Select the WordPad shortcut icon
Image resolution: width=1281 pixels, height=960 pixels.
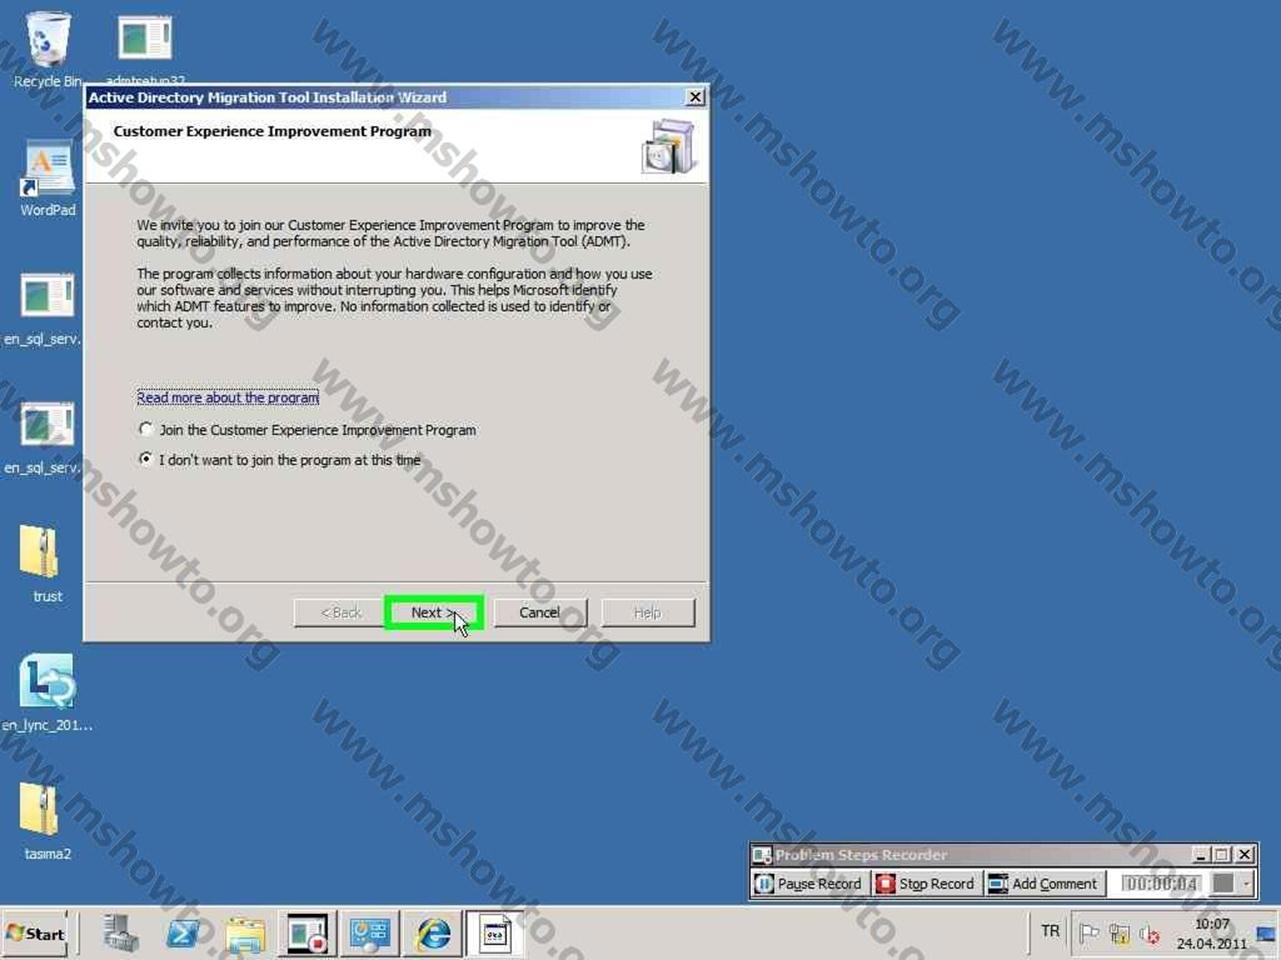(x=47, y=178)
